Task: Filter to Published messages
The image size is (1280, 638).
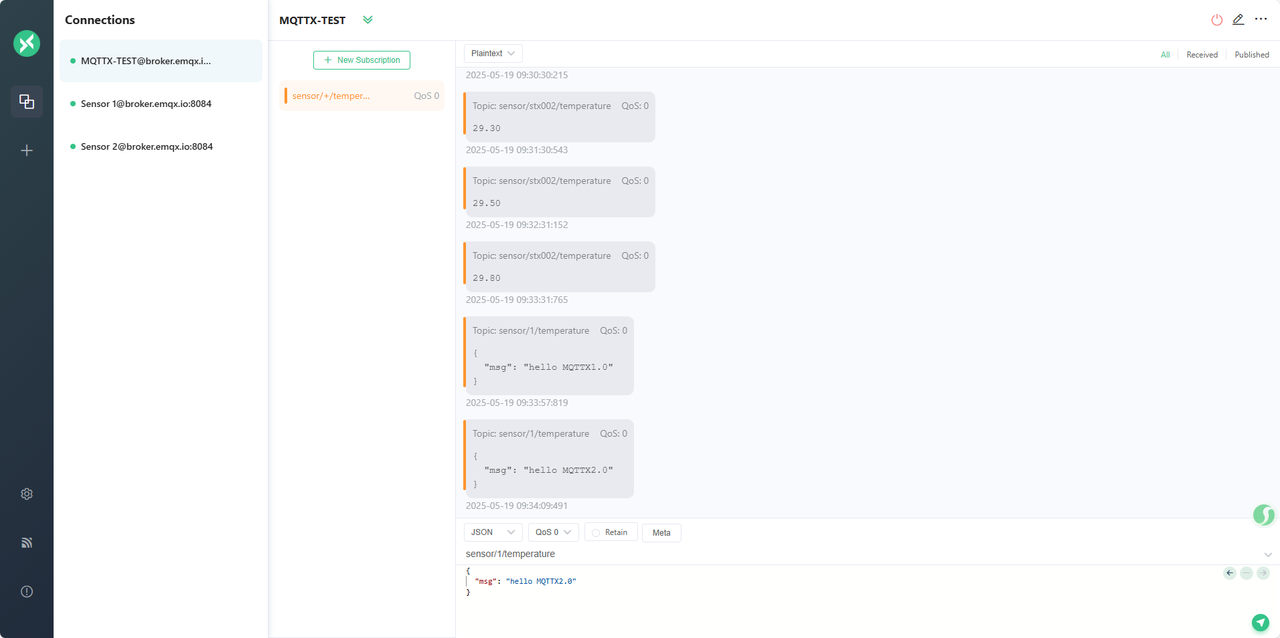Action: pos(1251,55)
